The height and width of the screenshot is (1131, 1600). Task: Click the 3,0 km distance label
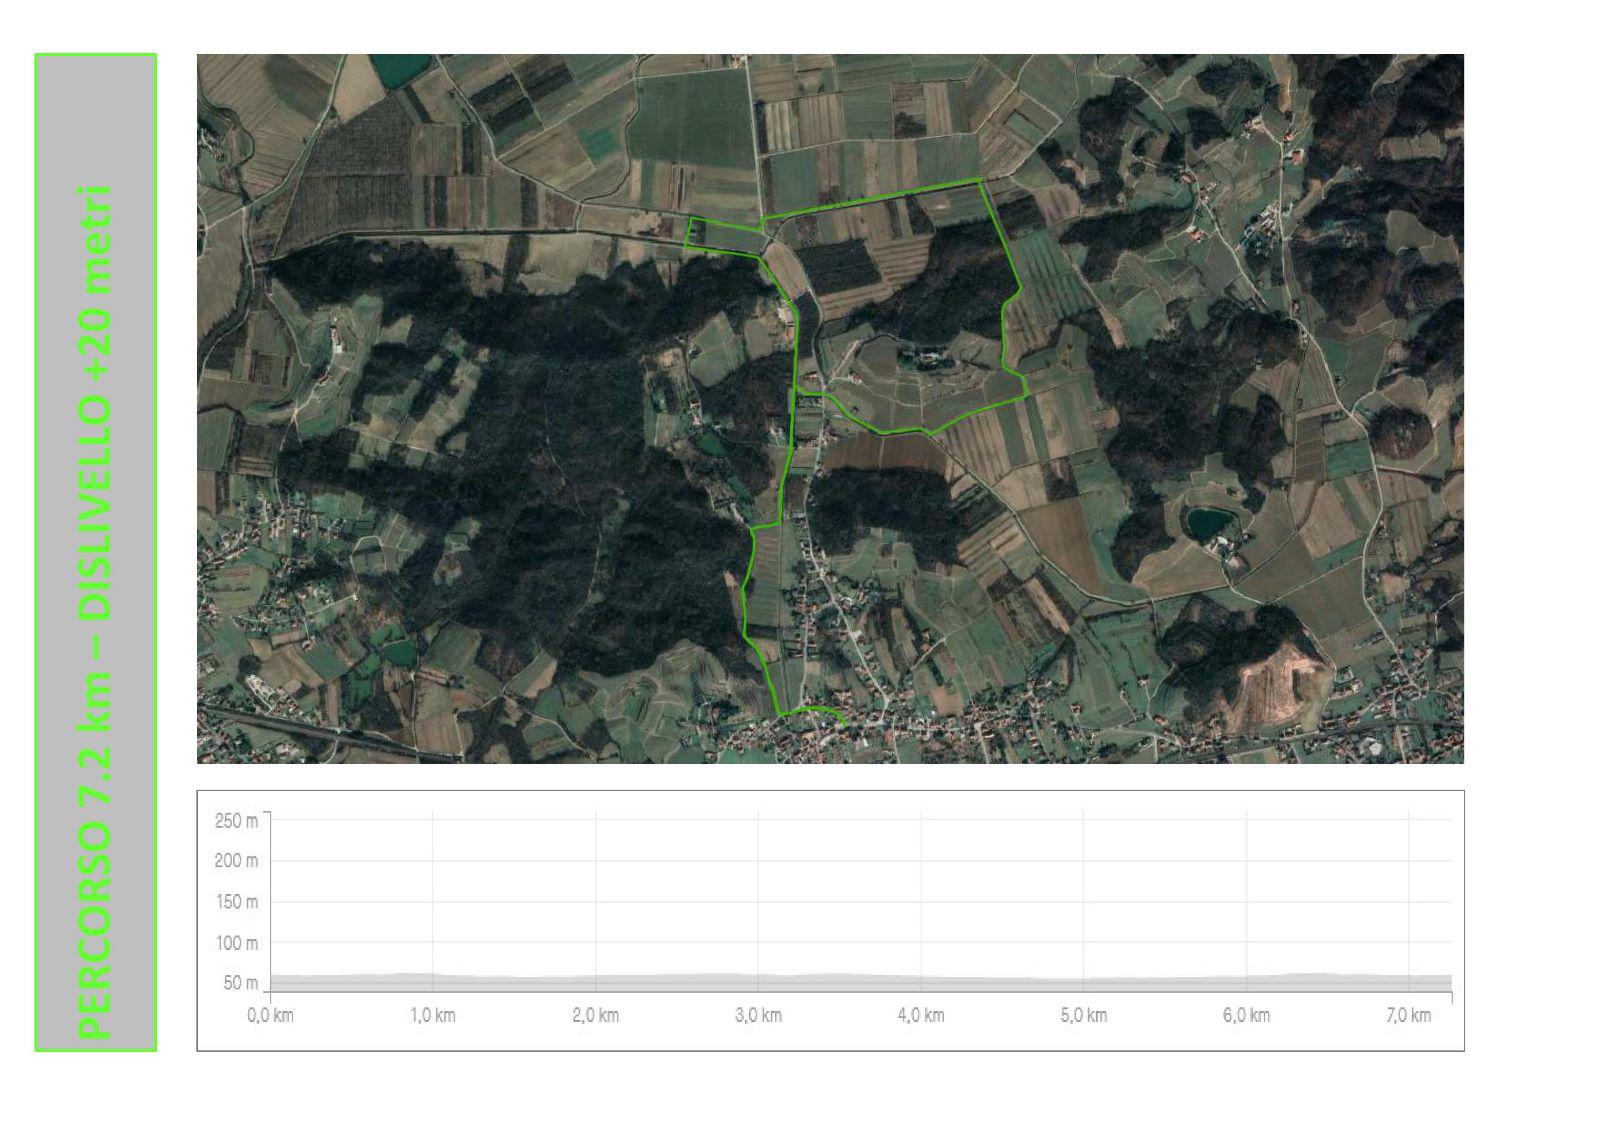click(758, 1015)
